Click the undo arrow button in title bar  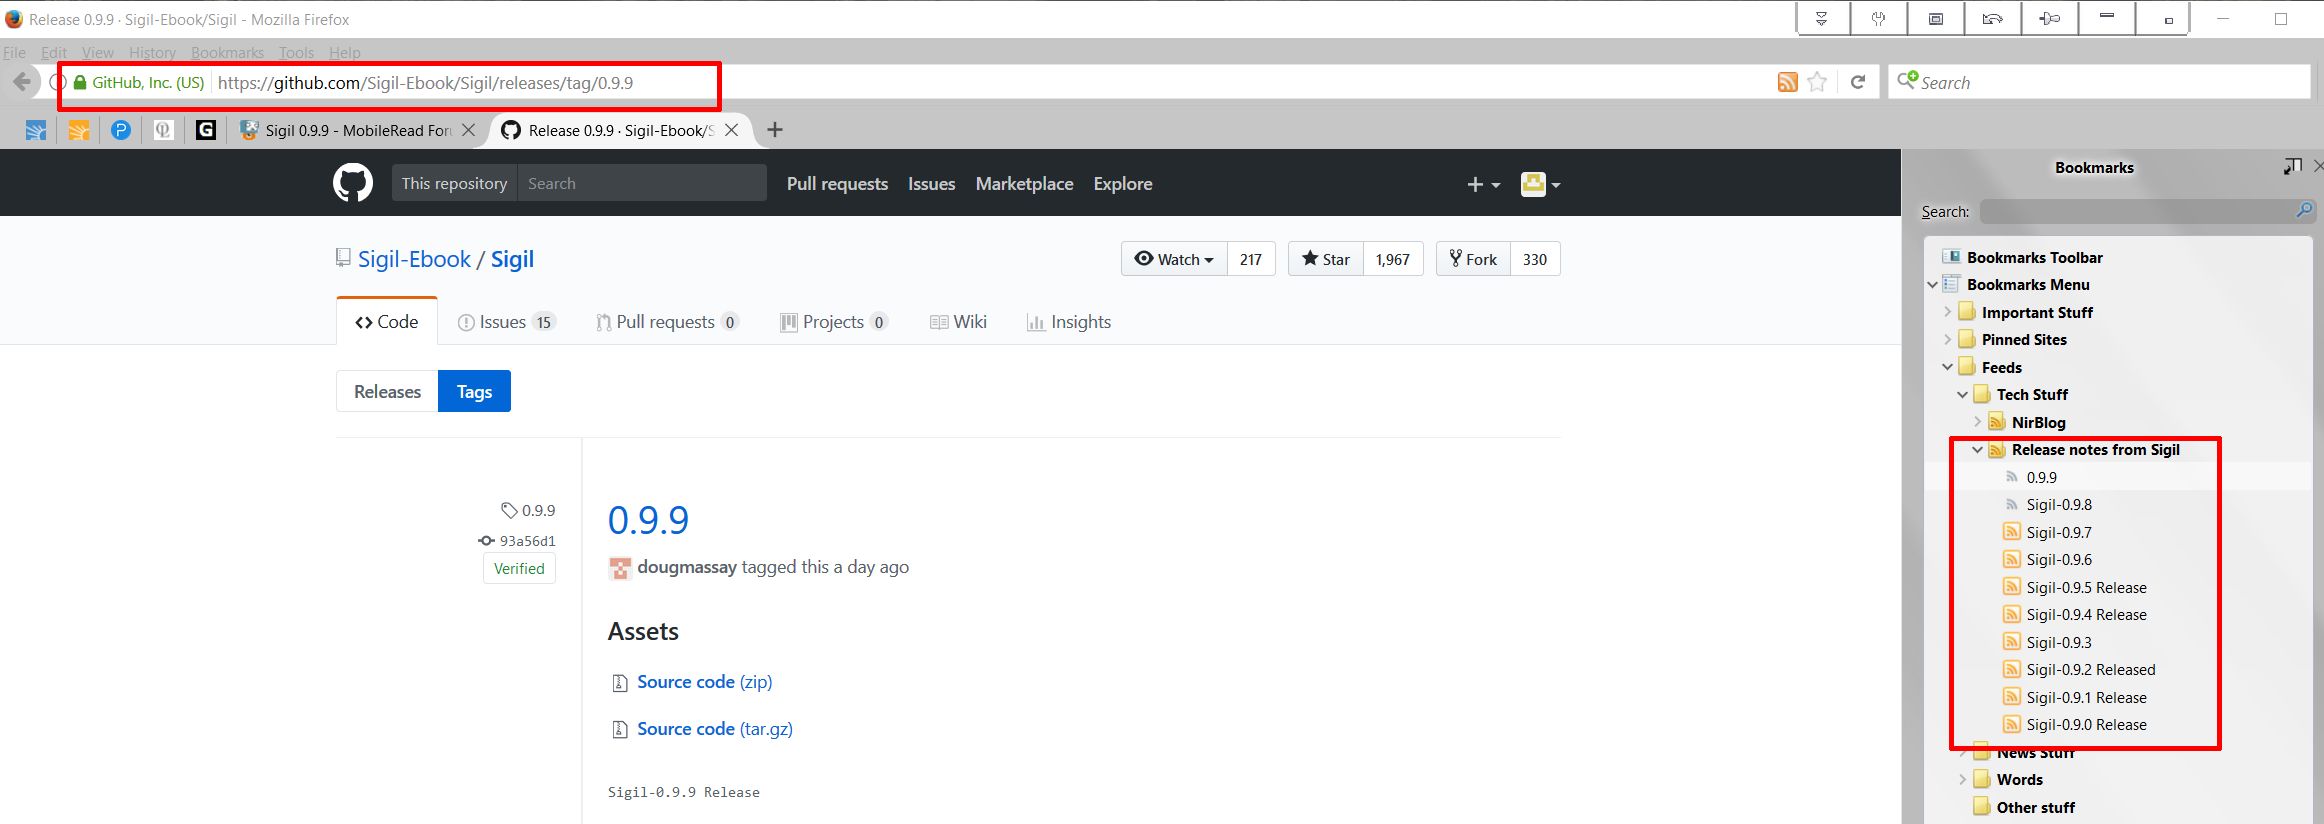tap(1992, 19)
